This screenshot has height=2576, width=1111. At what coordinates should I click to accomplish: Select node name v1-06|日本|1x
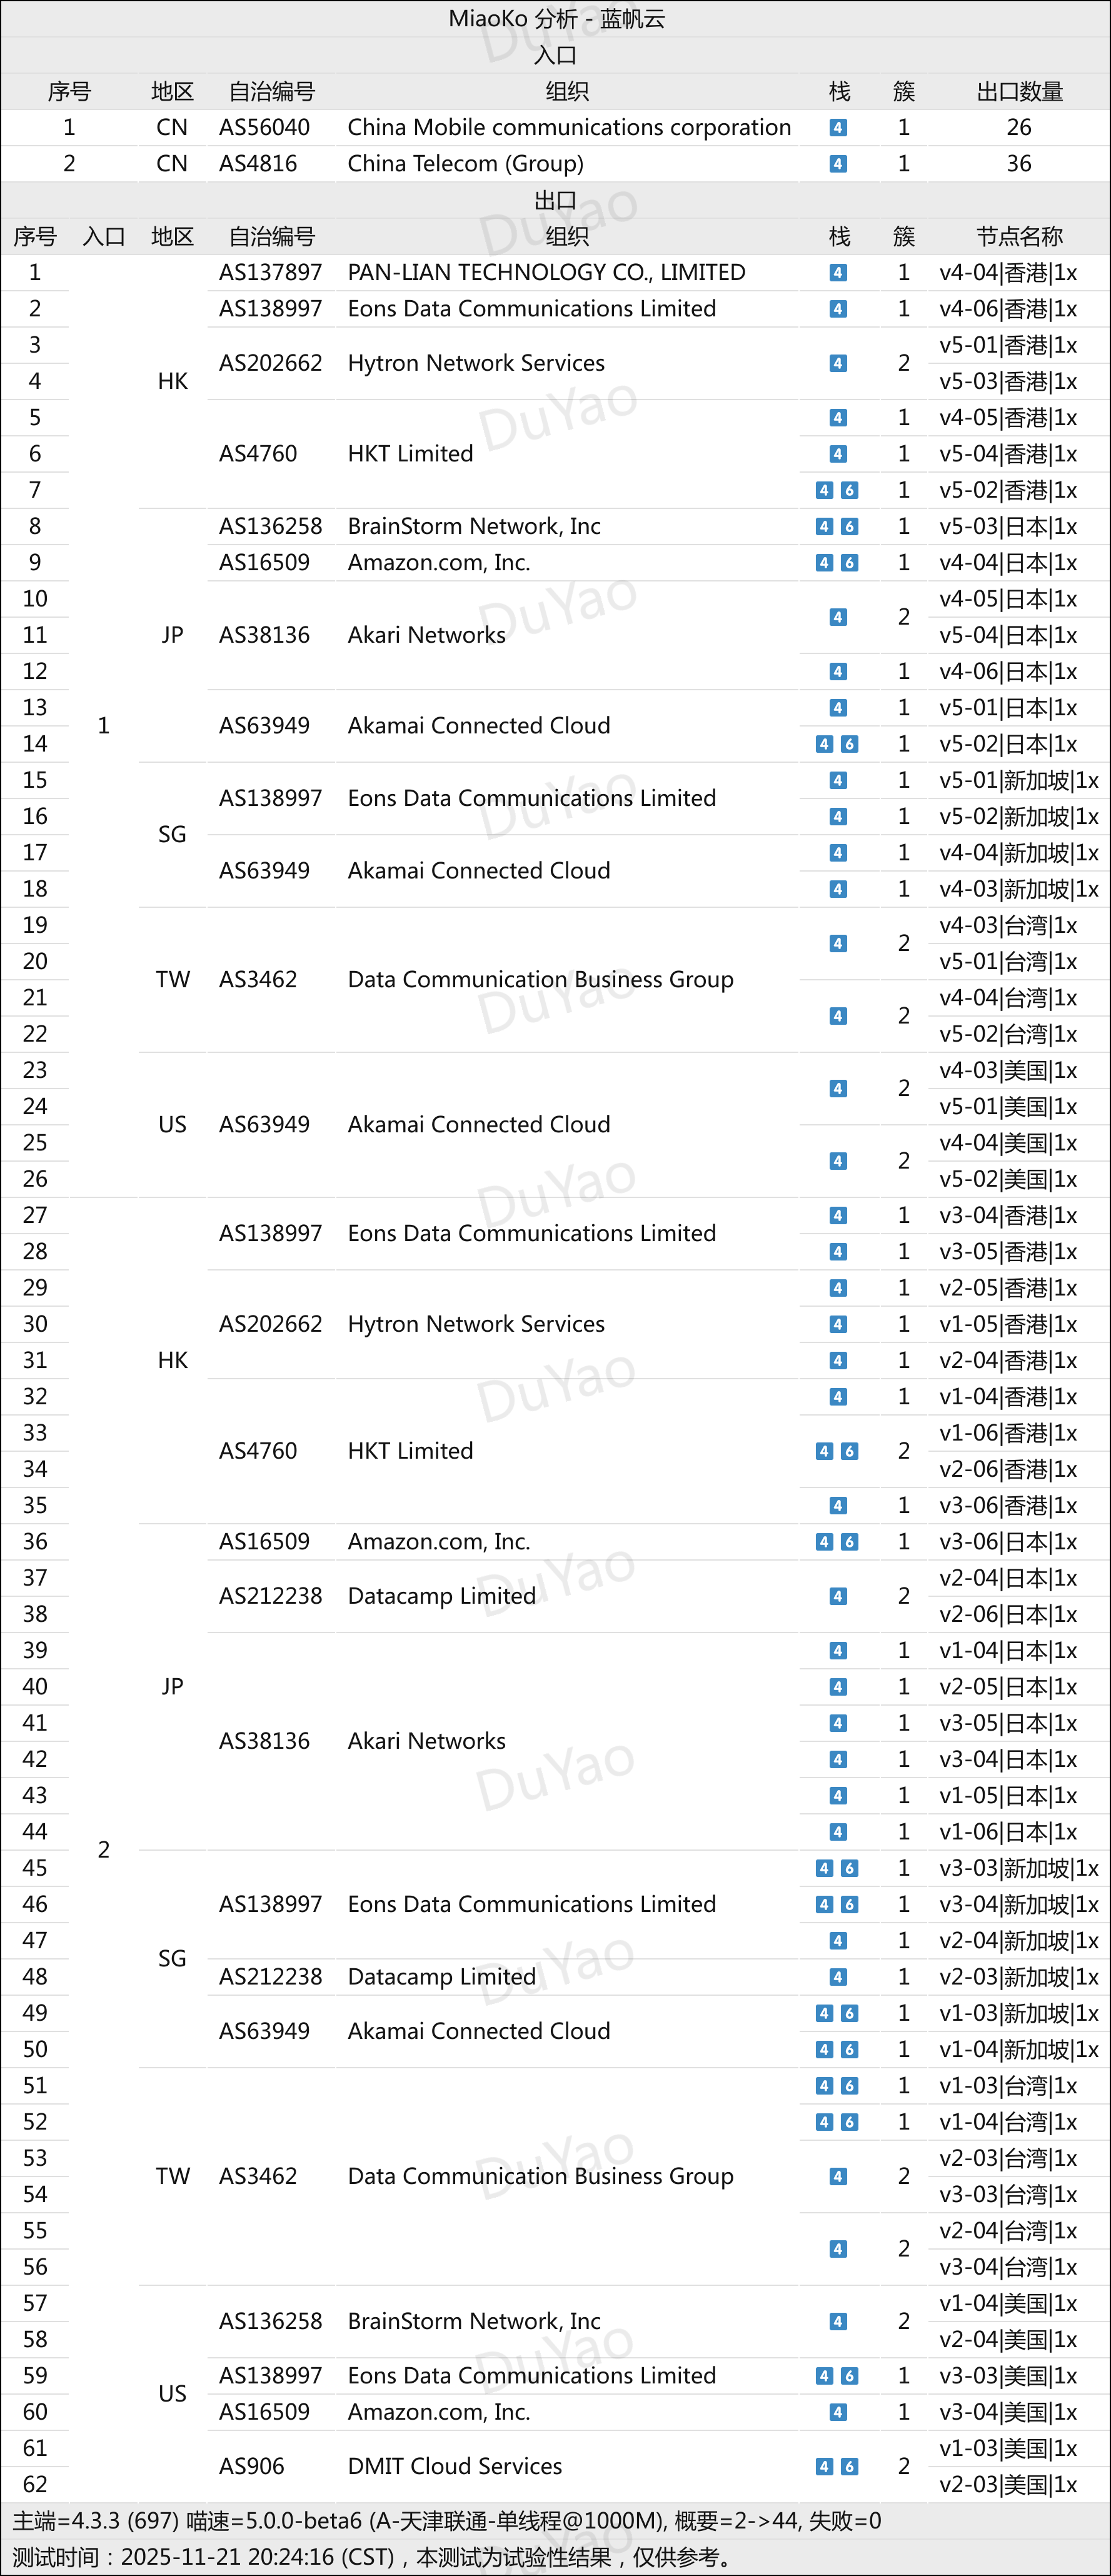point(1007,1832)
